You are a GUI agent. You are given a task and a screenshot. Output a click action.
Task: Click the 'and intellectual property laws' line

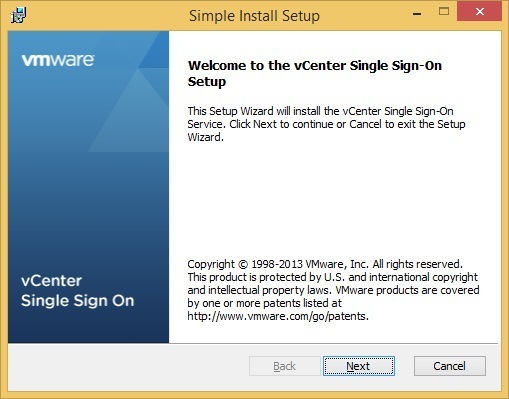pos(333,290)
